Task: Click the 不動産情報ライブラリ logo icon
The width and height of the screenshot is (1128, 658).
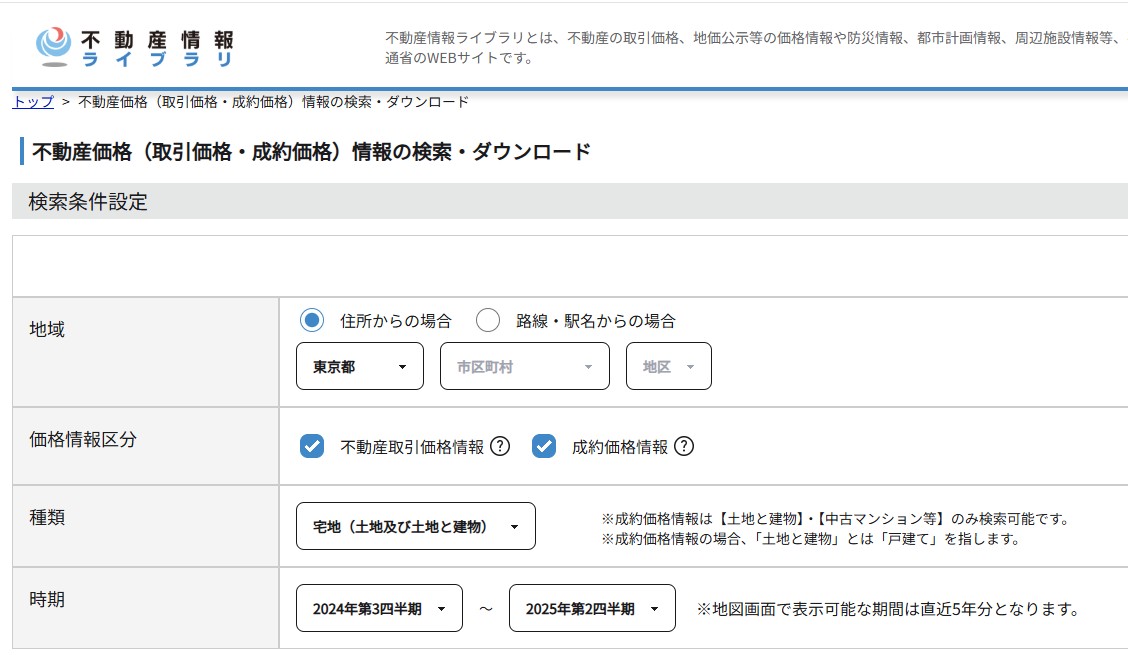Action: tap(54, 46)
